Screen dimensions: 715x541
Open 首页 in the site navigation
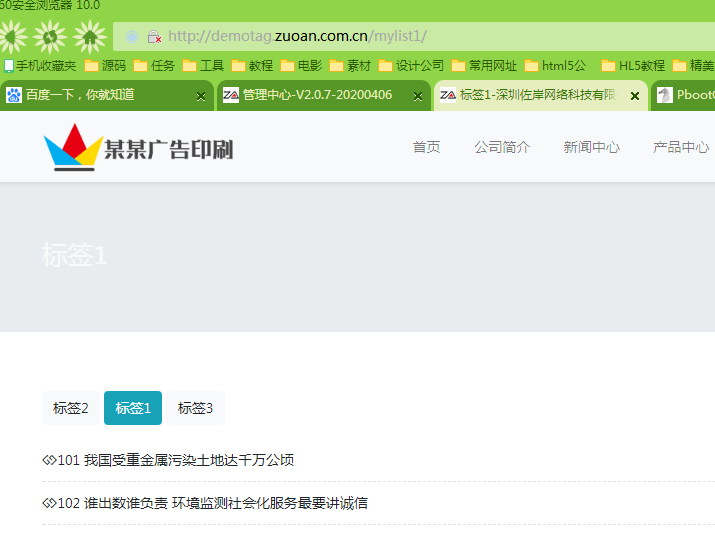click(426, 147)
